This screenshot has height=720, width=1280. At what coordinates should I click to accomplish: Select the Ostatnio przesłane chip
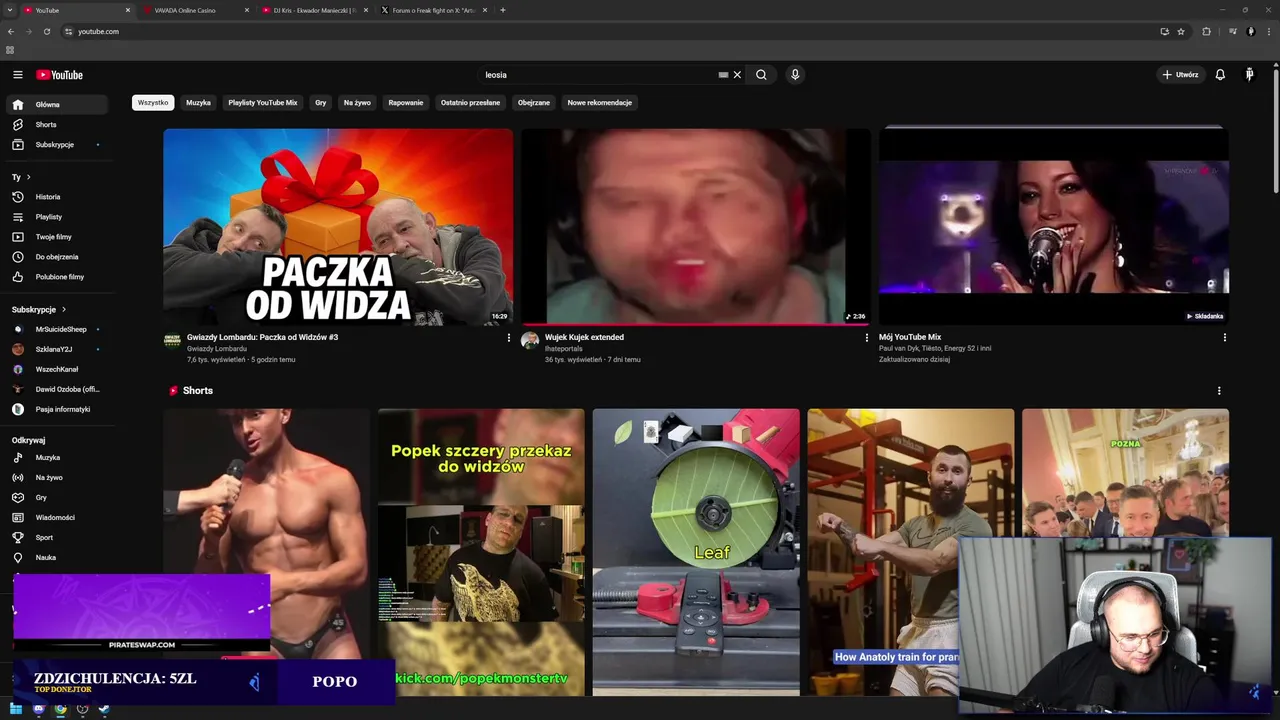pyautogui.click(x=470, y=103)
